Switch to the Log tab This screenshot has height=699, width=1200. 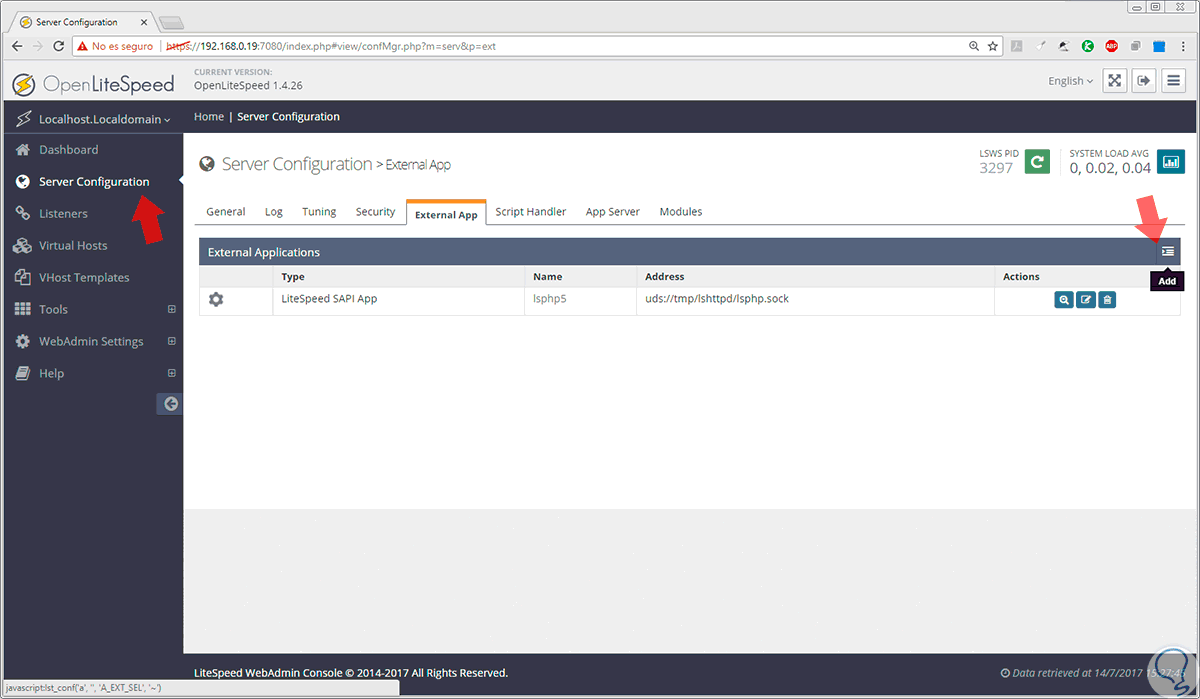[274, 212]
